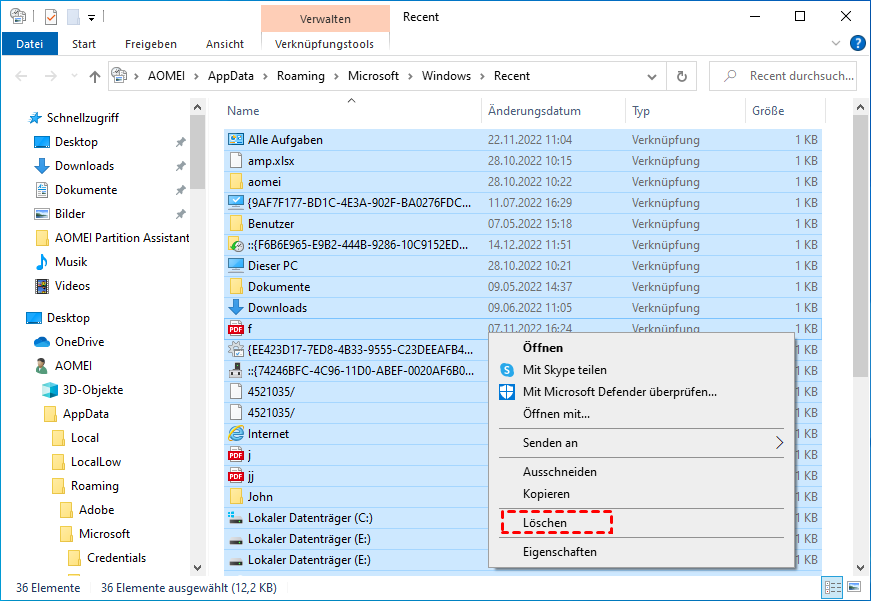Click the OneDrive cloud icon

click(x=42, y=342)
